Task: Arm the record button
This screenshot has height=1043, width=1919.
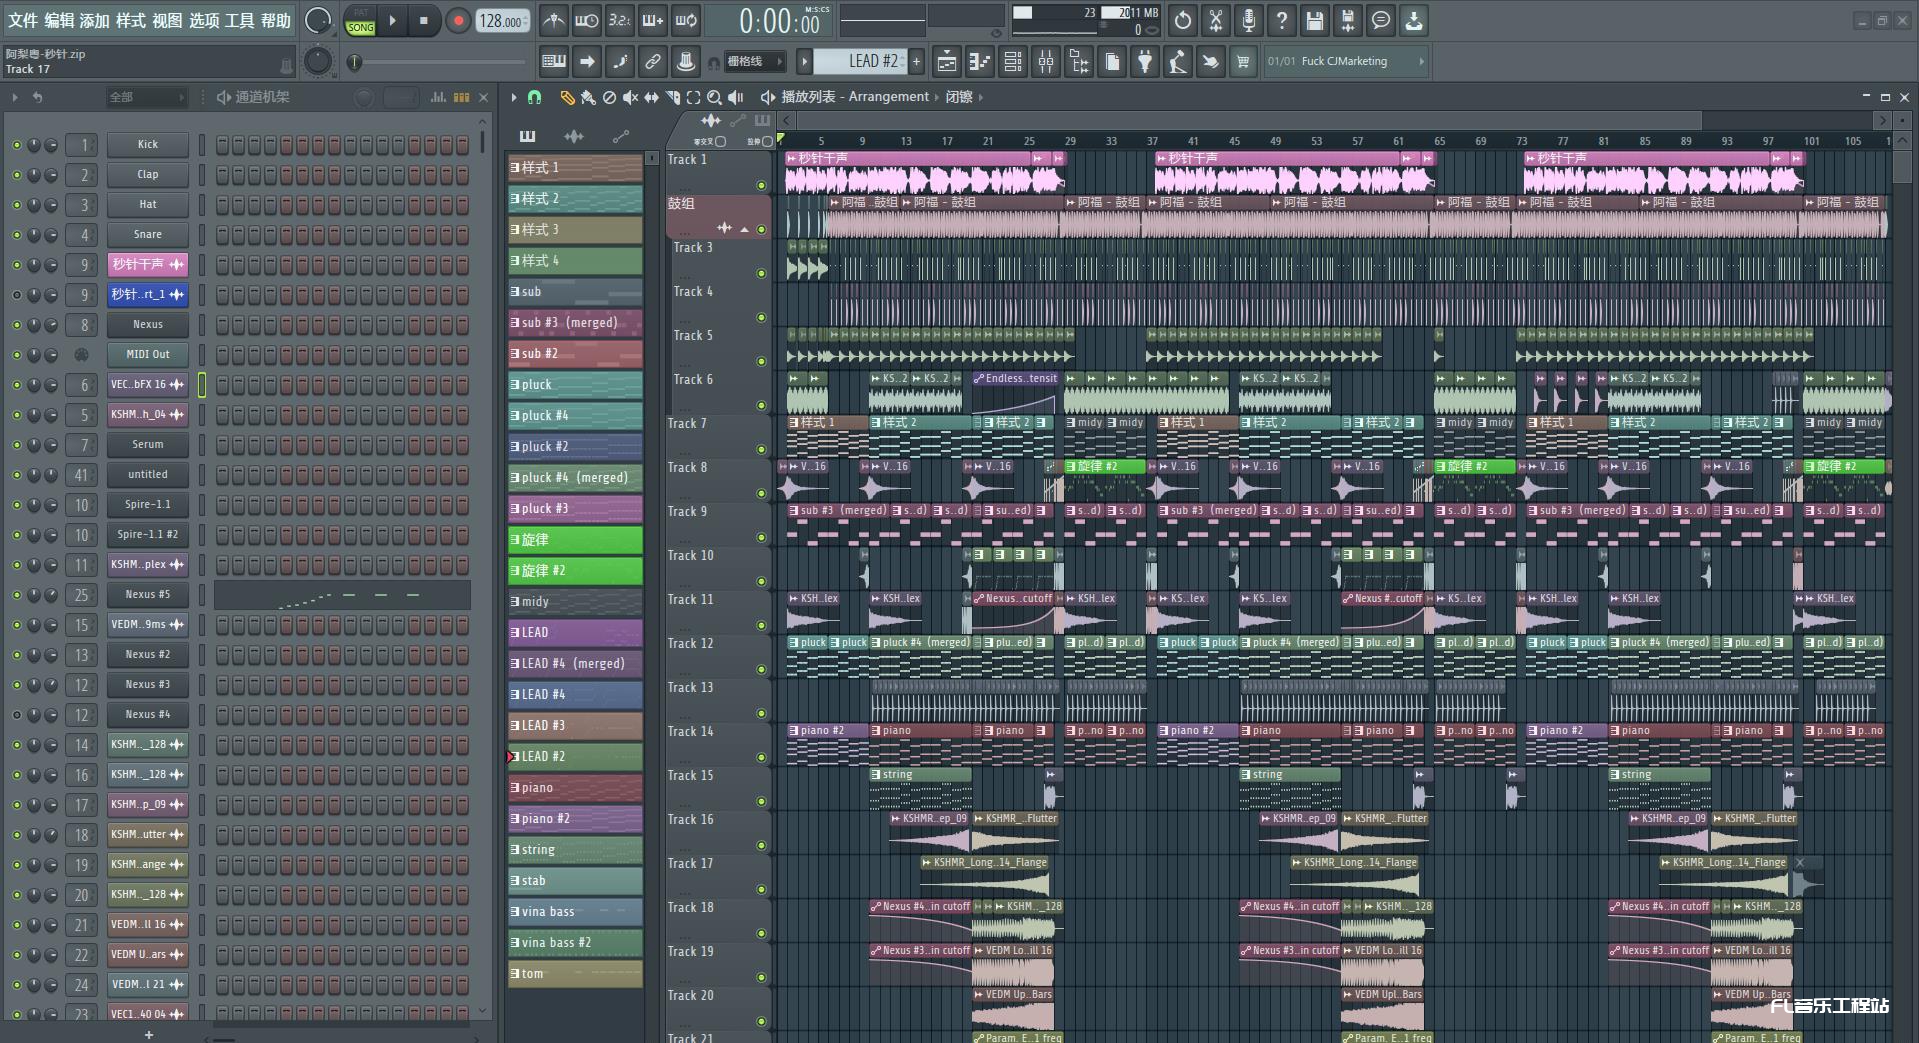Action: 458,20
